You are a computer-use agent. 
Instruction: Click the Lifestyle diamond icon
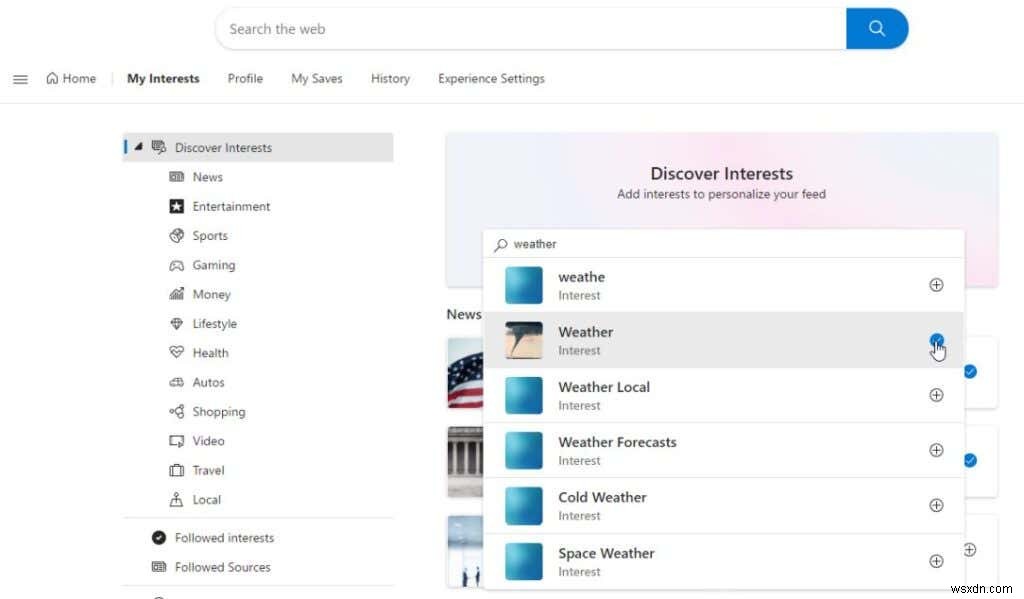coord(176,323)
